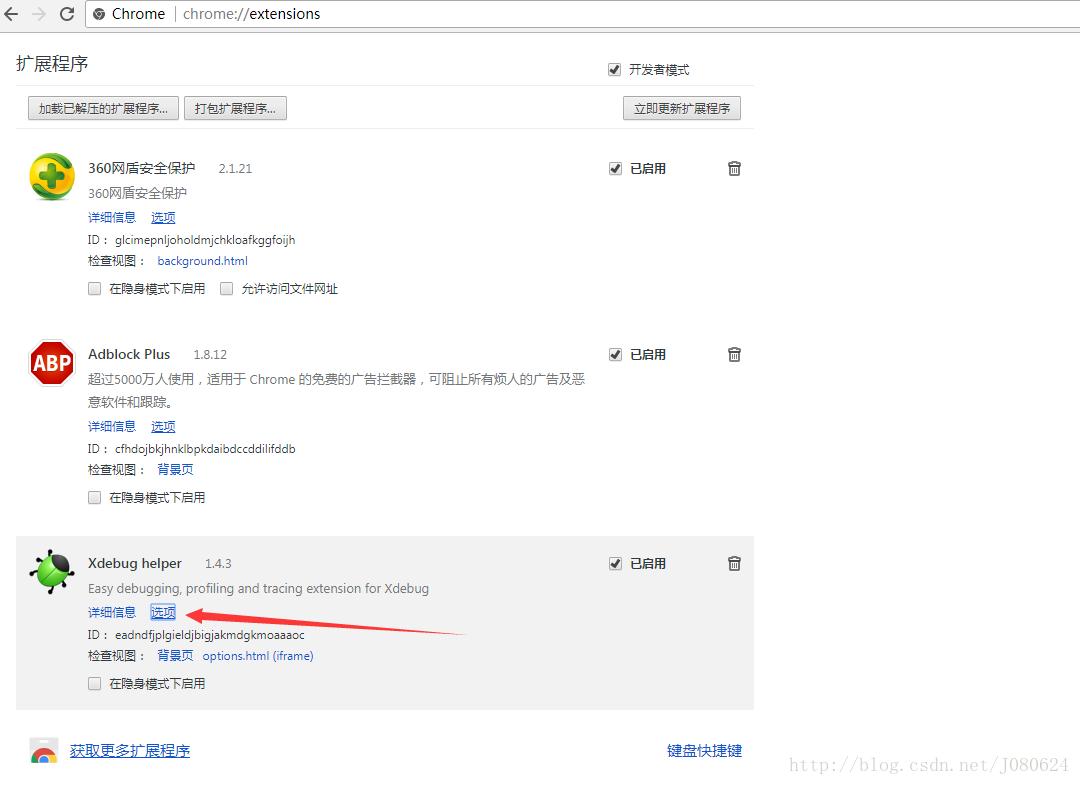Click the Xdebug helper green bug icon

(x=52, y=572)
